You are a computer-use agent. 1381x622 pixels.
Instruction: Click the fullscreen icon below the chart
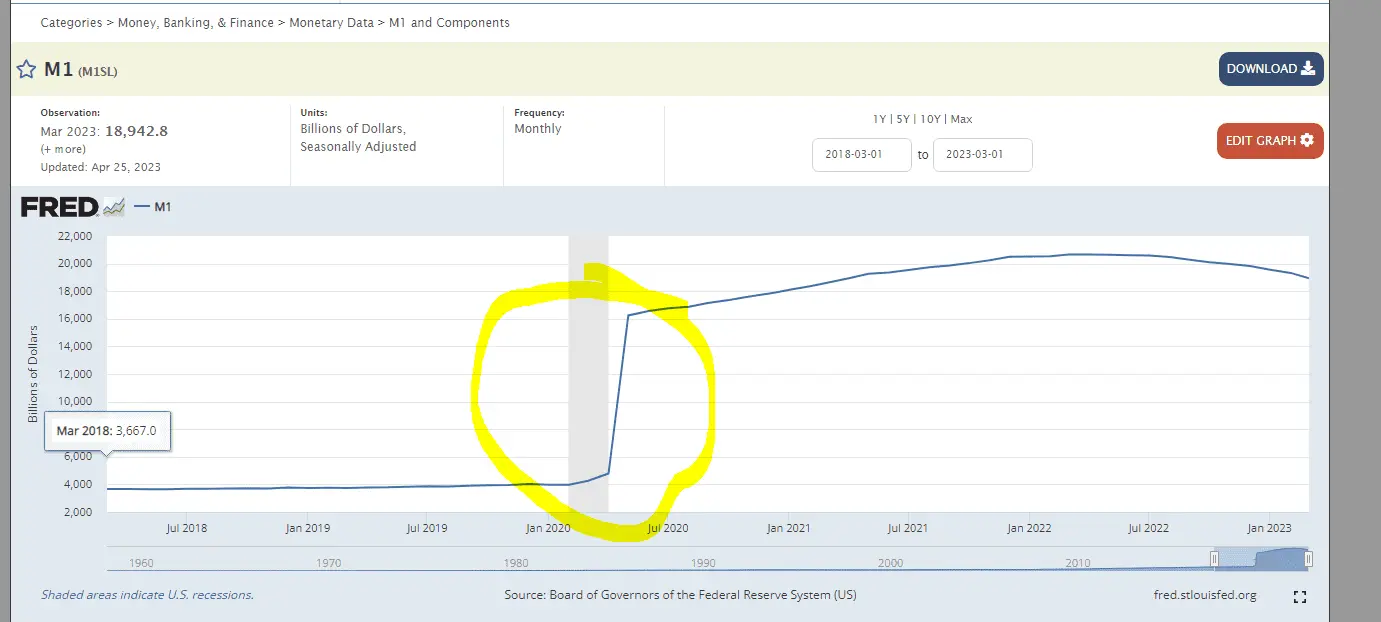pyautogui.click(x=1300, y=597)
